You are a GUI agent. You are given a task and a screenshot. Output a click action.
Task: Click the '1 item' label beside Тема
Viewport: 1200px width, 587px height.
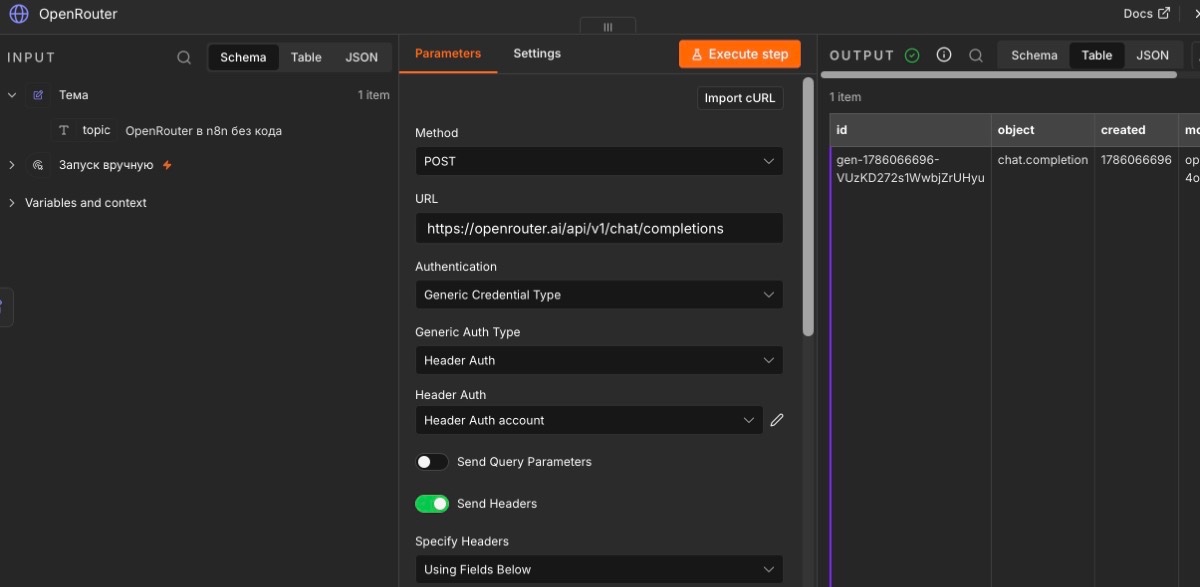click(x=374, y=95)
